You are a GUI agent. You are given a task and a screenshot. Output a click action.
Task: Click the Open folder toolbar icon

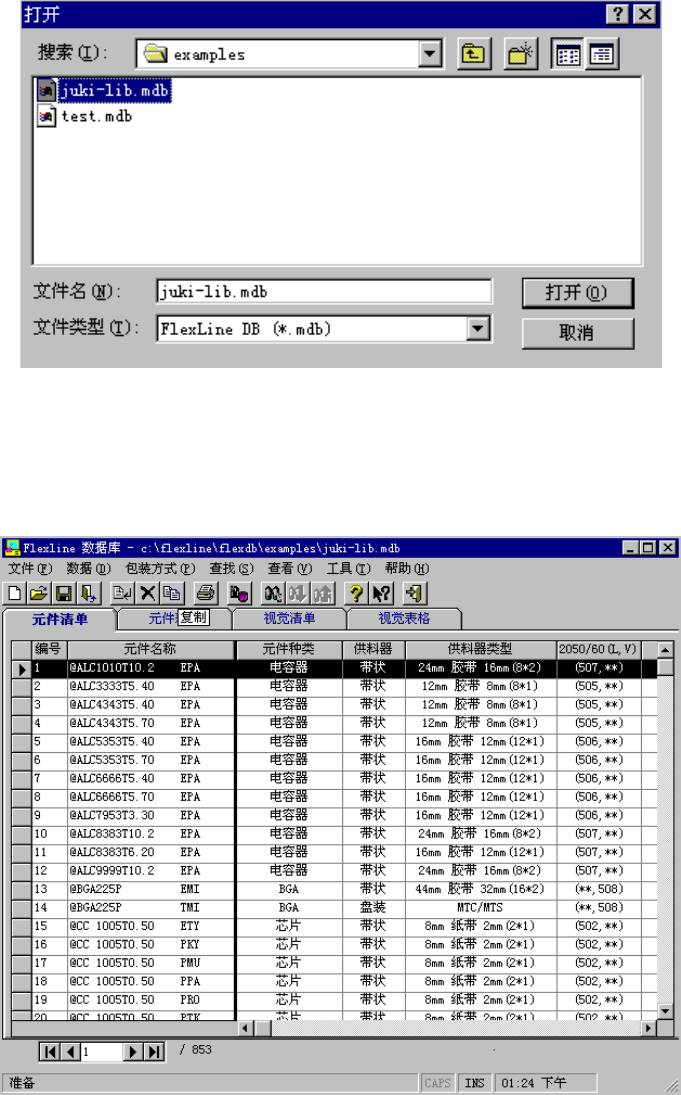click(39, 594)
